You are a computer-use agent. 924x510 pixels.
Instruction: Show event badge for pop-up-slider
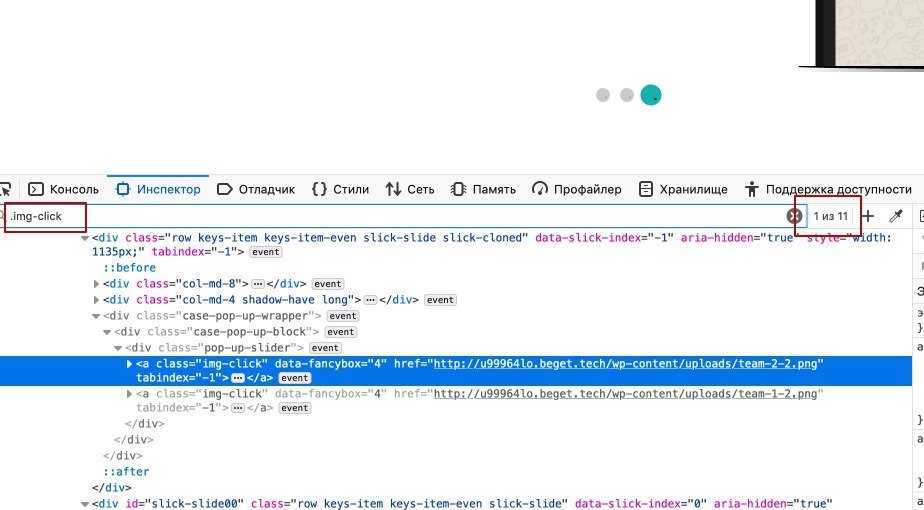pyautogui.click(x=325, y=348)
